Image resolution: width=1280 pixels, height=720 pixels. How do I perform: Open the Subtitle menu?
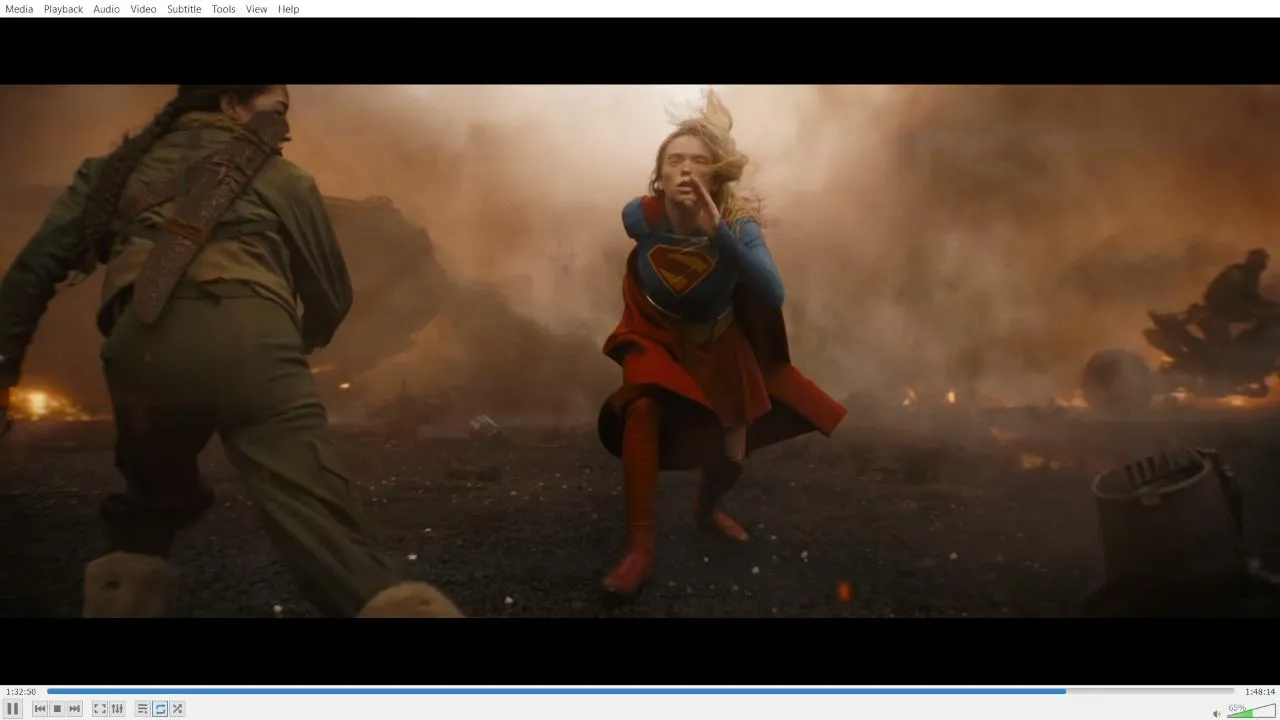(184, 9)
